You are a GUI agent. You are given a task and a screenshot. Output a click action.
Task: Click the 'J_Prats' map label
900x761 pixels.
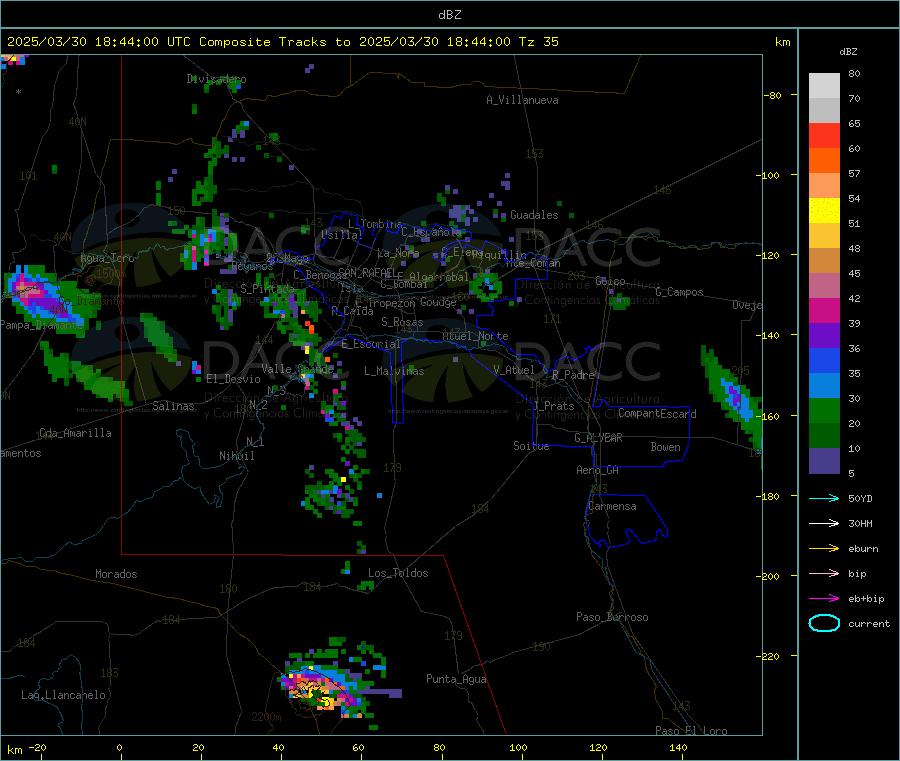(553, 406)
